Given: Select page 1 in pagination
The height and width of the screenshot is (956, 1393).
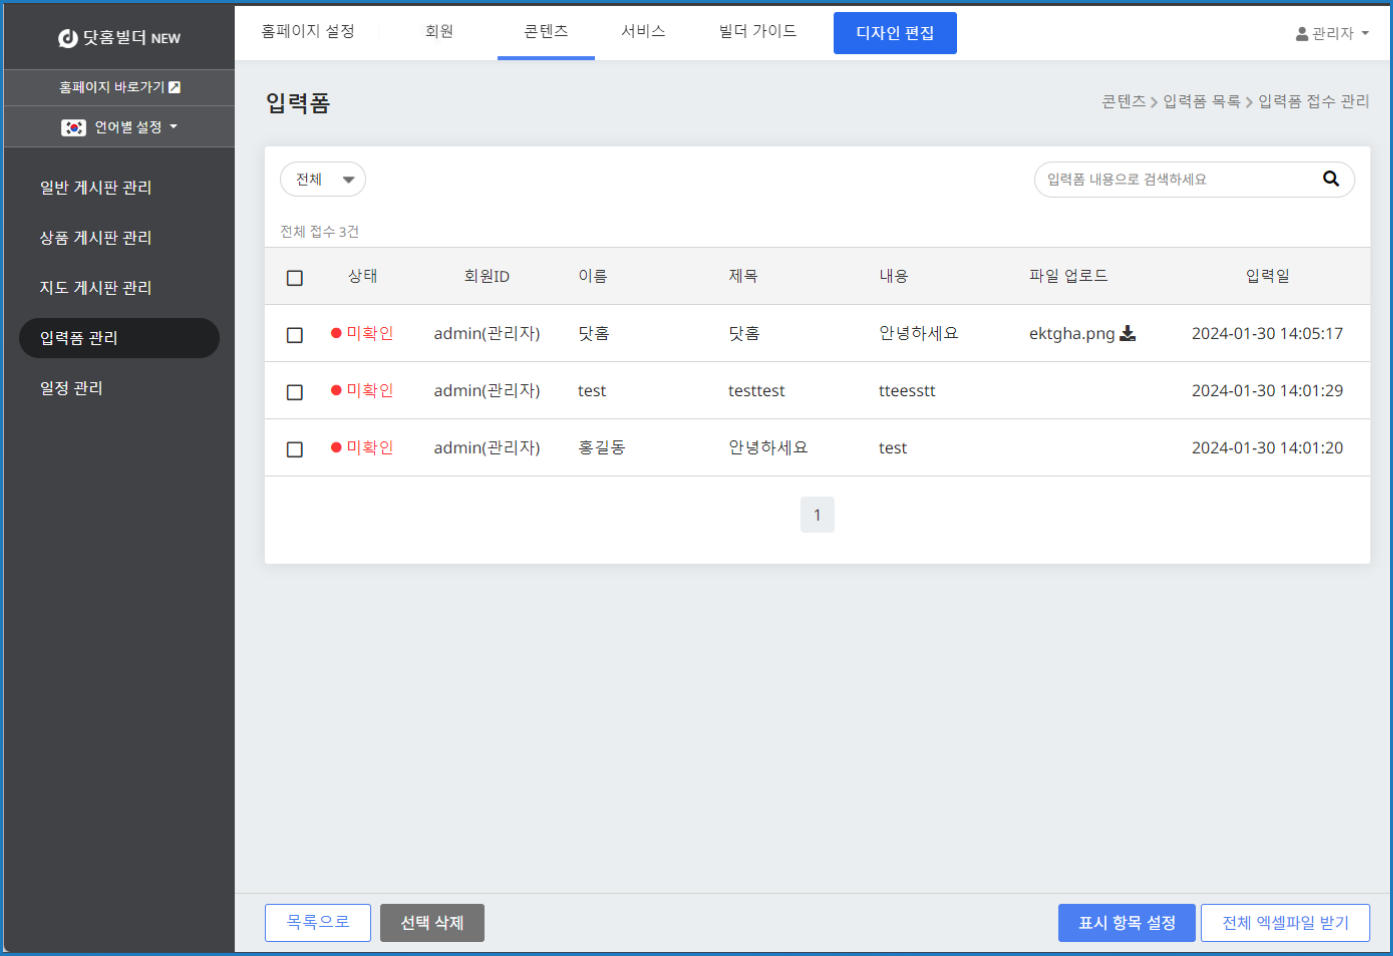Looking at the screenshot, I should click(817, 515).
